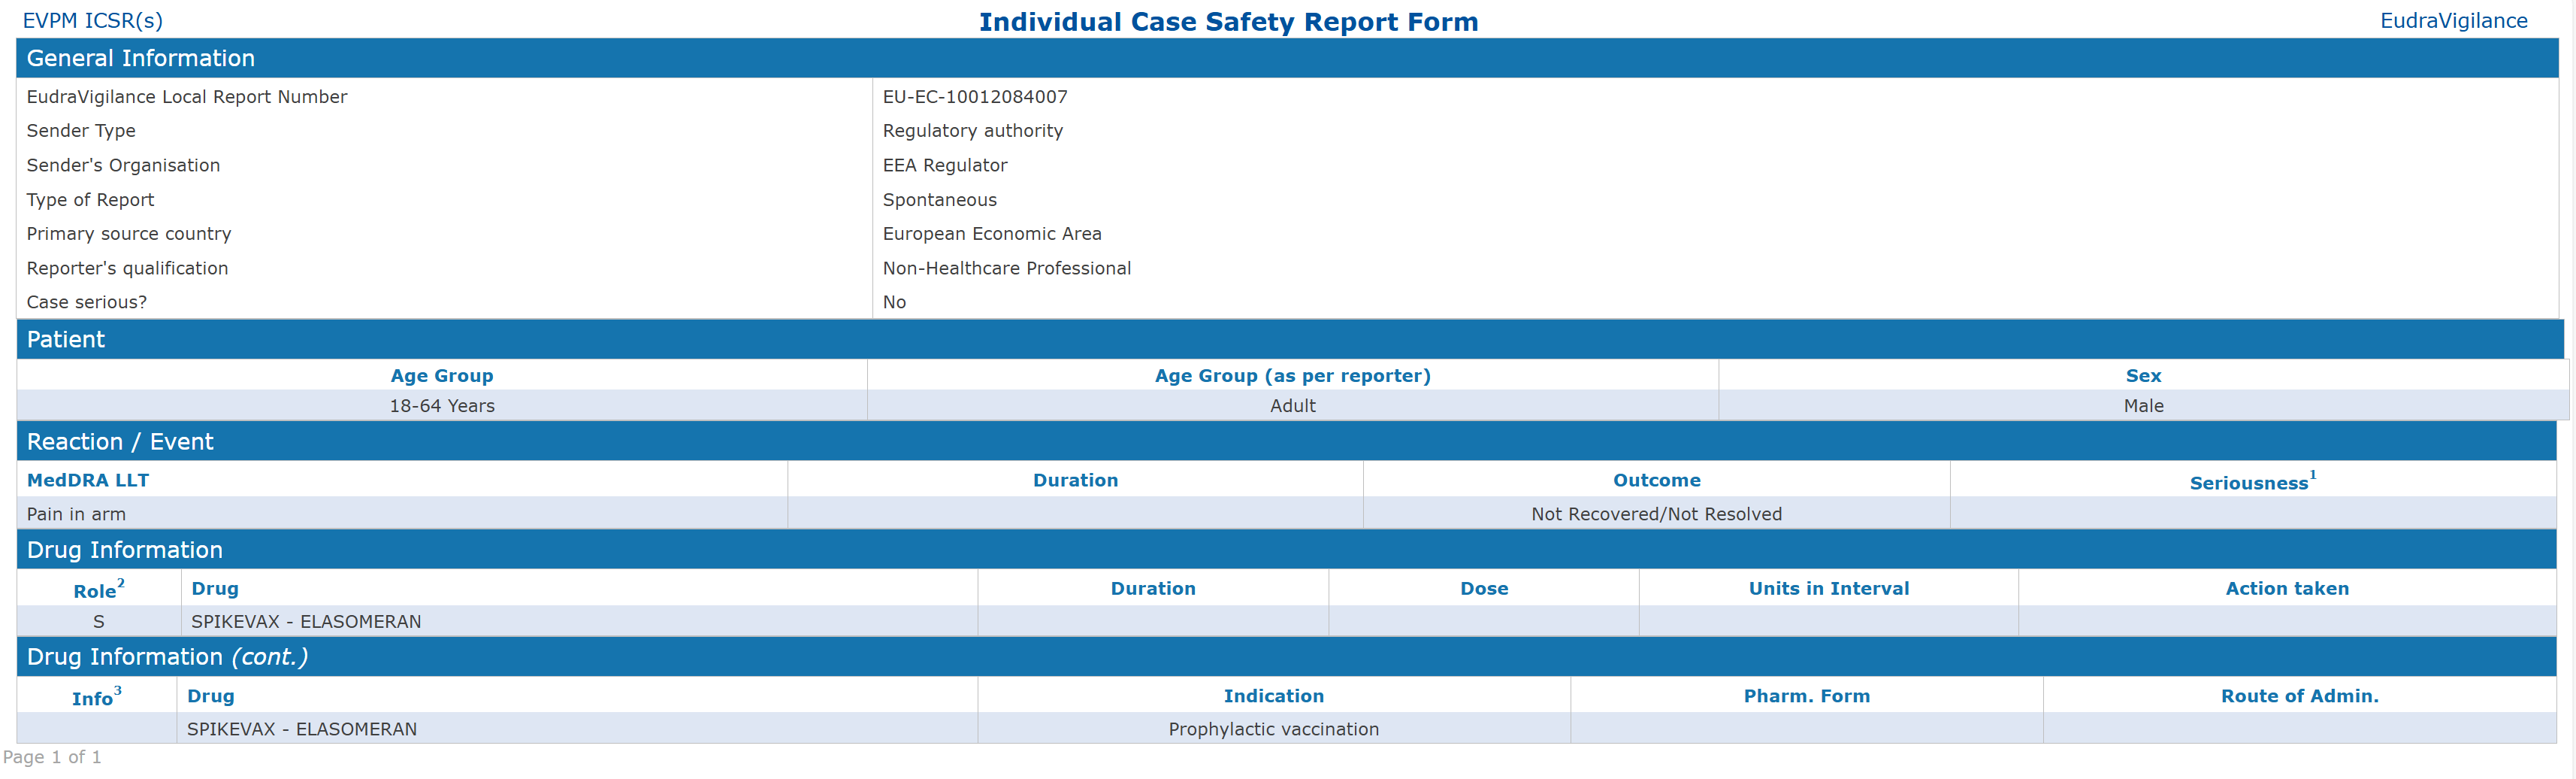Click the Patient section header
Image resolution: width=2576 pixels, height=779 pixels.
(x=1290, y=339)
